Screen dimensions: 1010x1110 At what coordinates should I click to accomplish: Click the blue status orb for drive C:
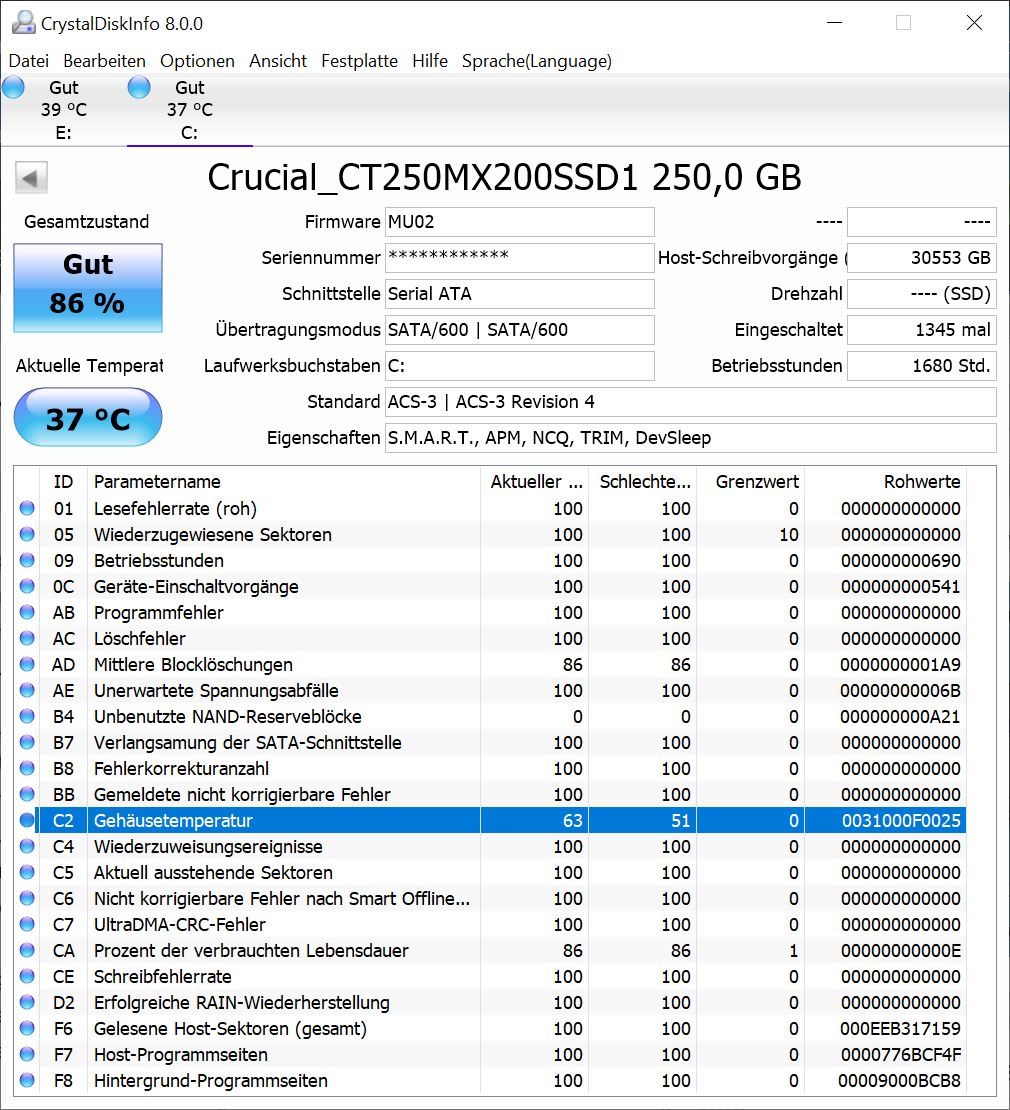(x=139, y=88)
